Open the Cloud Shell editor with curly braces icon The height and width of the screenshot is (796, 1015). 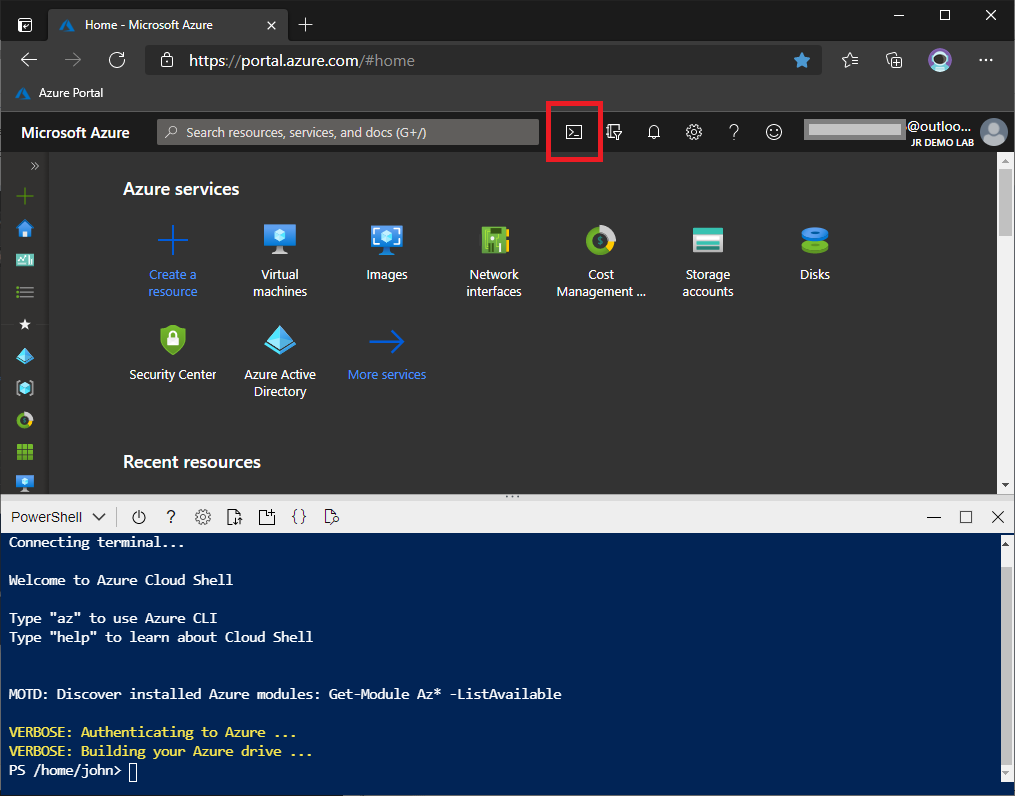point(299,517)
